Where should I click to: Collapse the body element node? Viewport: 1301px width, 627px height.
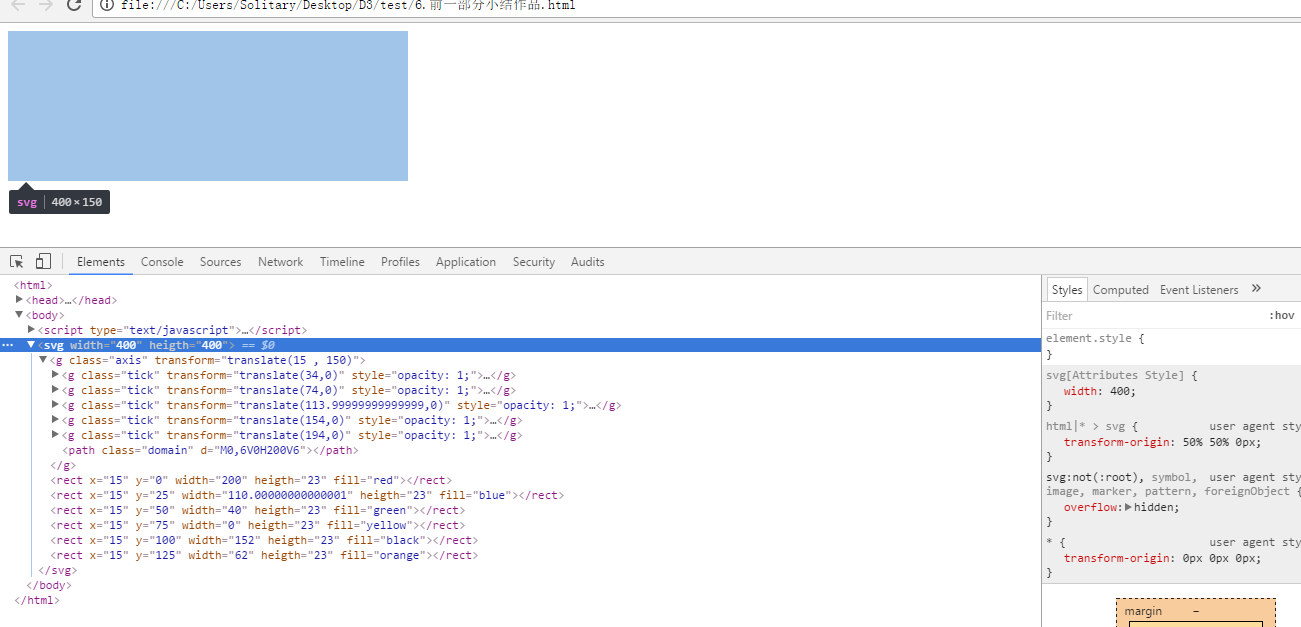click(x=19, y=315)
